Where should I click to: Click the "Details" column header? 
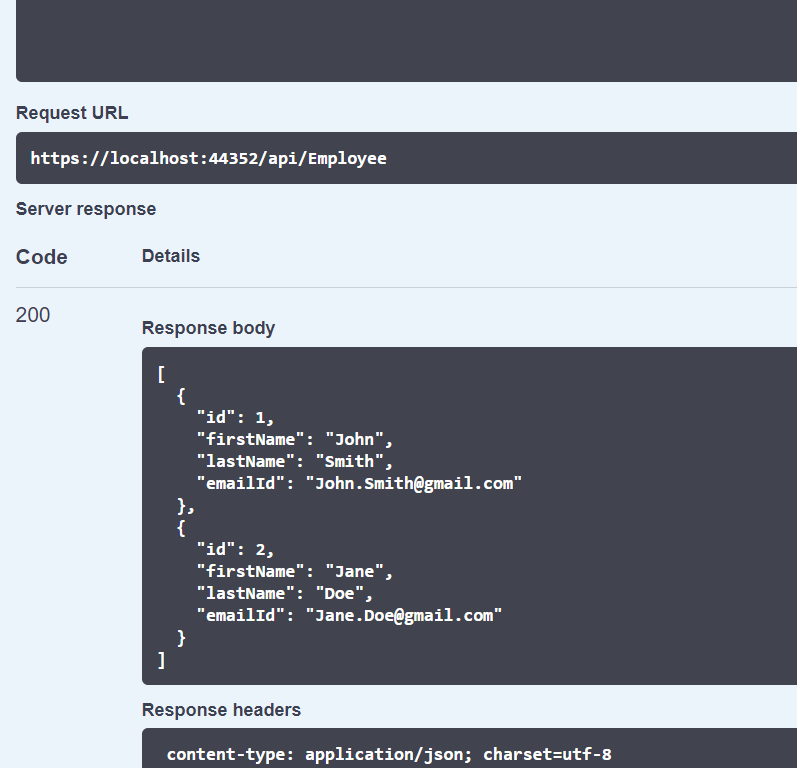tap(171, 256)
